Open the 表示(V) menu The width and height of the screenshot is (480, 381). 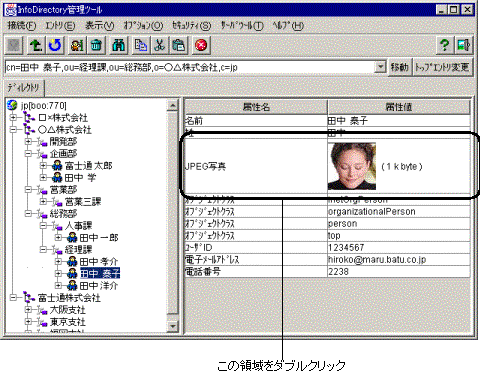(x=99, y=25)
